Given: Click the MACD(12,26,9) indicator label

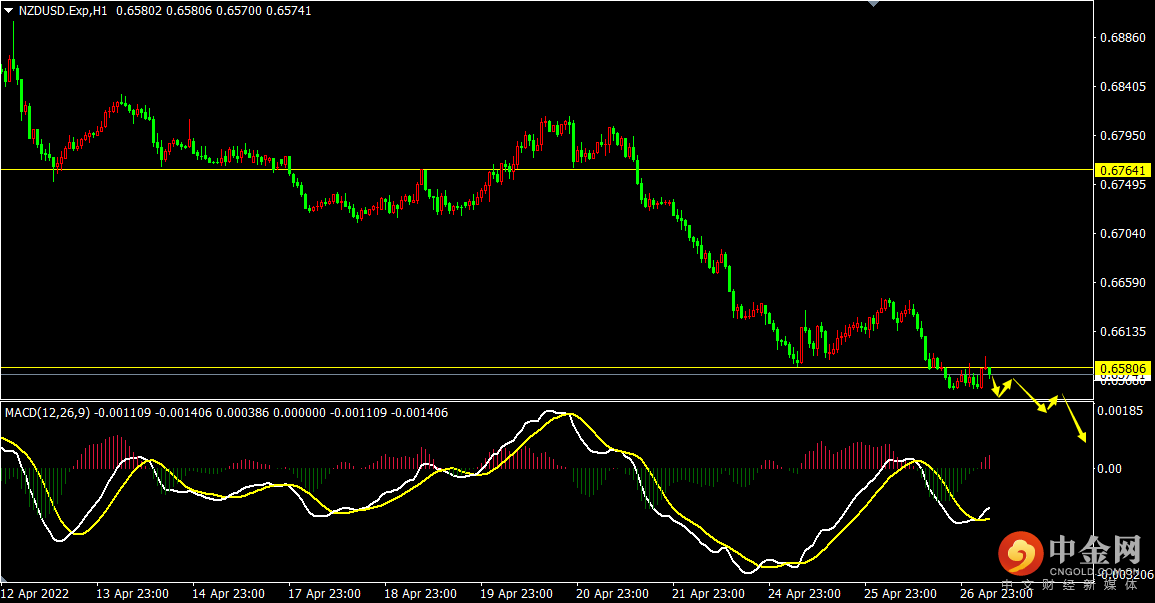Looking at the screenshot, I should click(x=47, y=412).
